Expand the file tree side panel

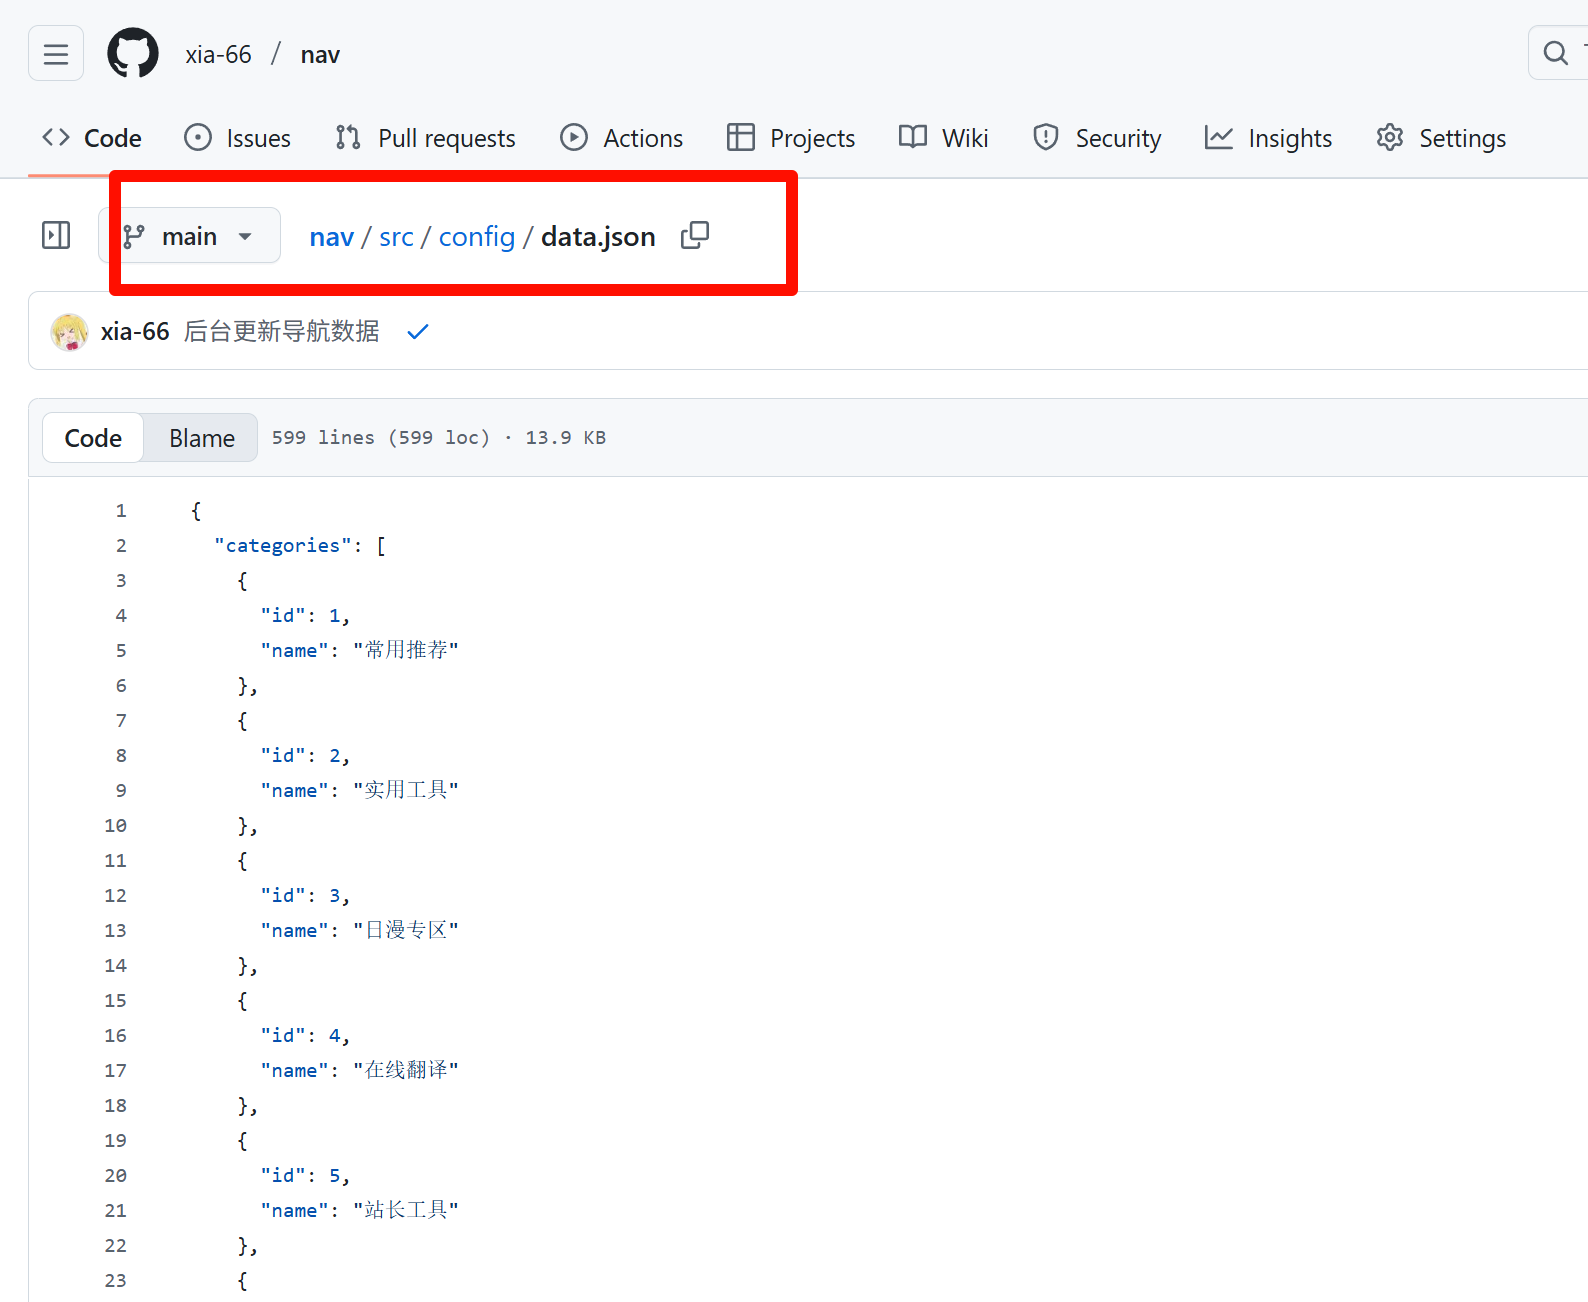[x=56, y=236]
